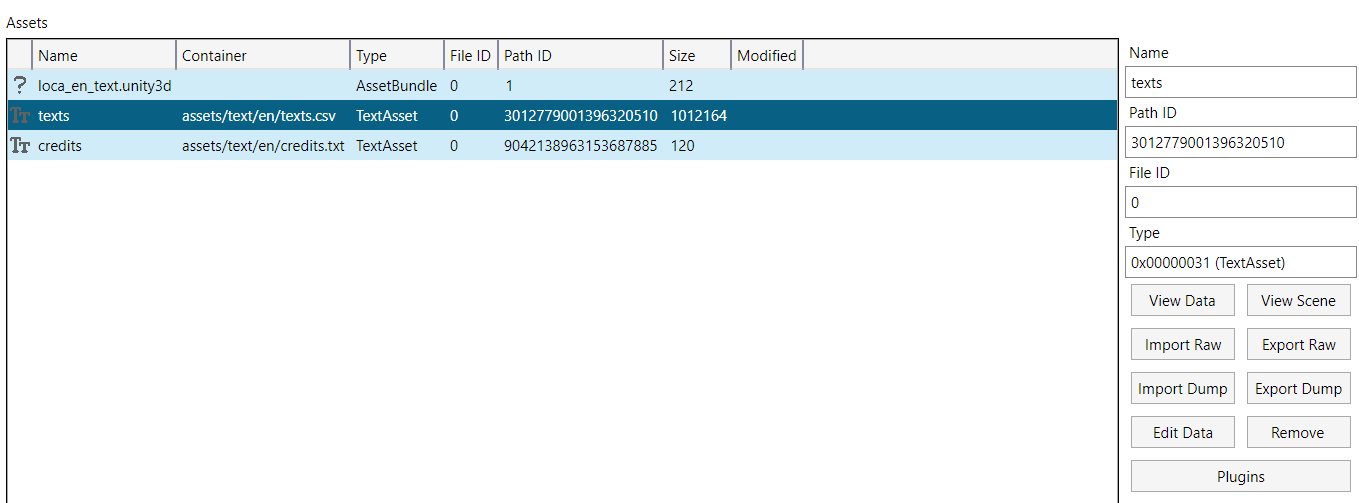
Task: Open View Scene
Action: coord(1298,301)
